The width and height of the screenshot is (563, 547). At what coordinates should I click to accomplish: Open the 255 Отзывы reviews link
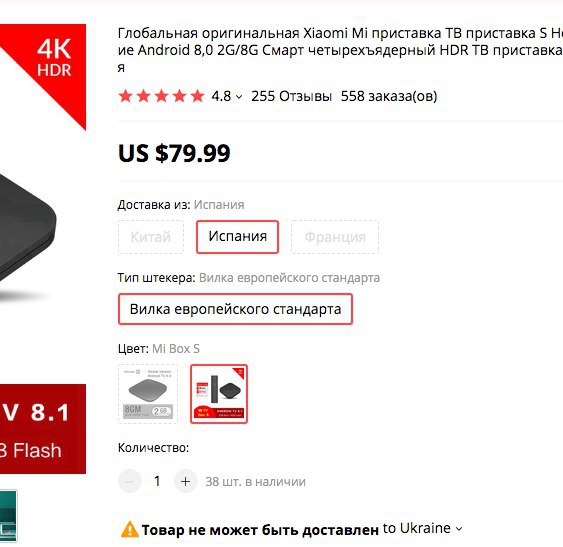(x=291, y=96)
